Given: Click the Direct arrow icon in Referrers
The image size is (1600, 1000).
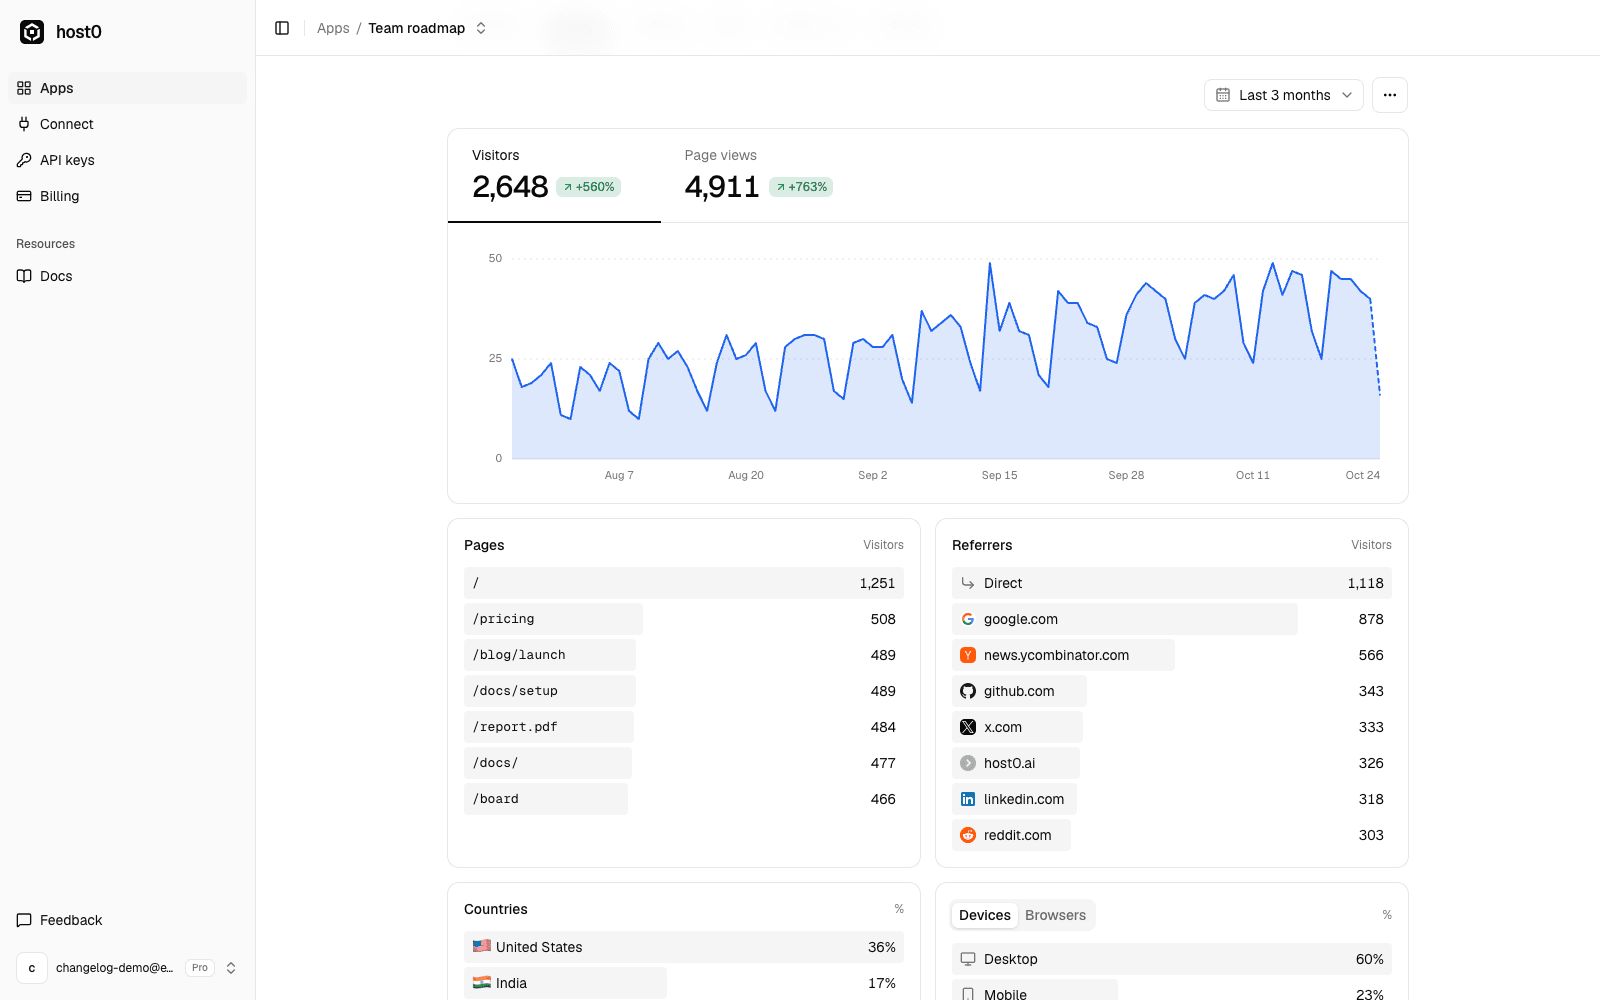Looking at the screenshot, I should (x=968, y=583).
